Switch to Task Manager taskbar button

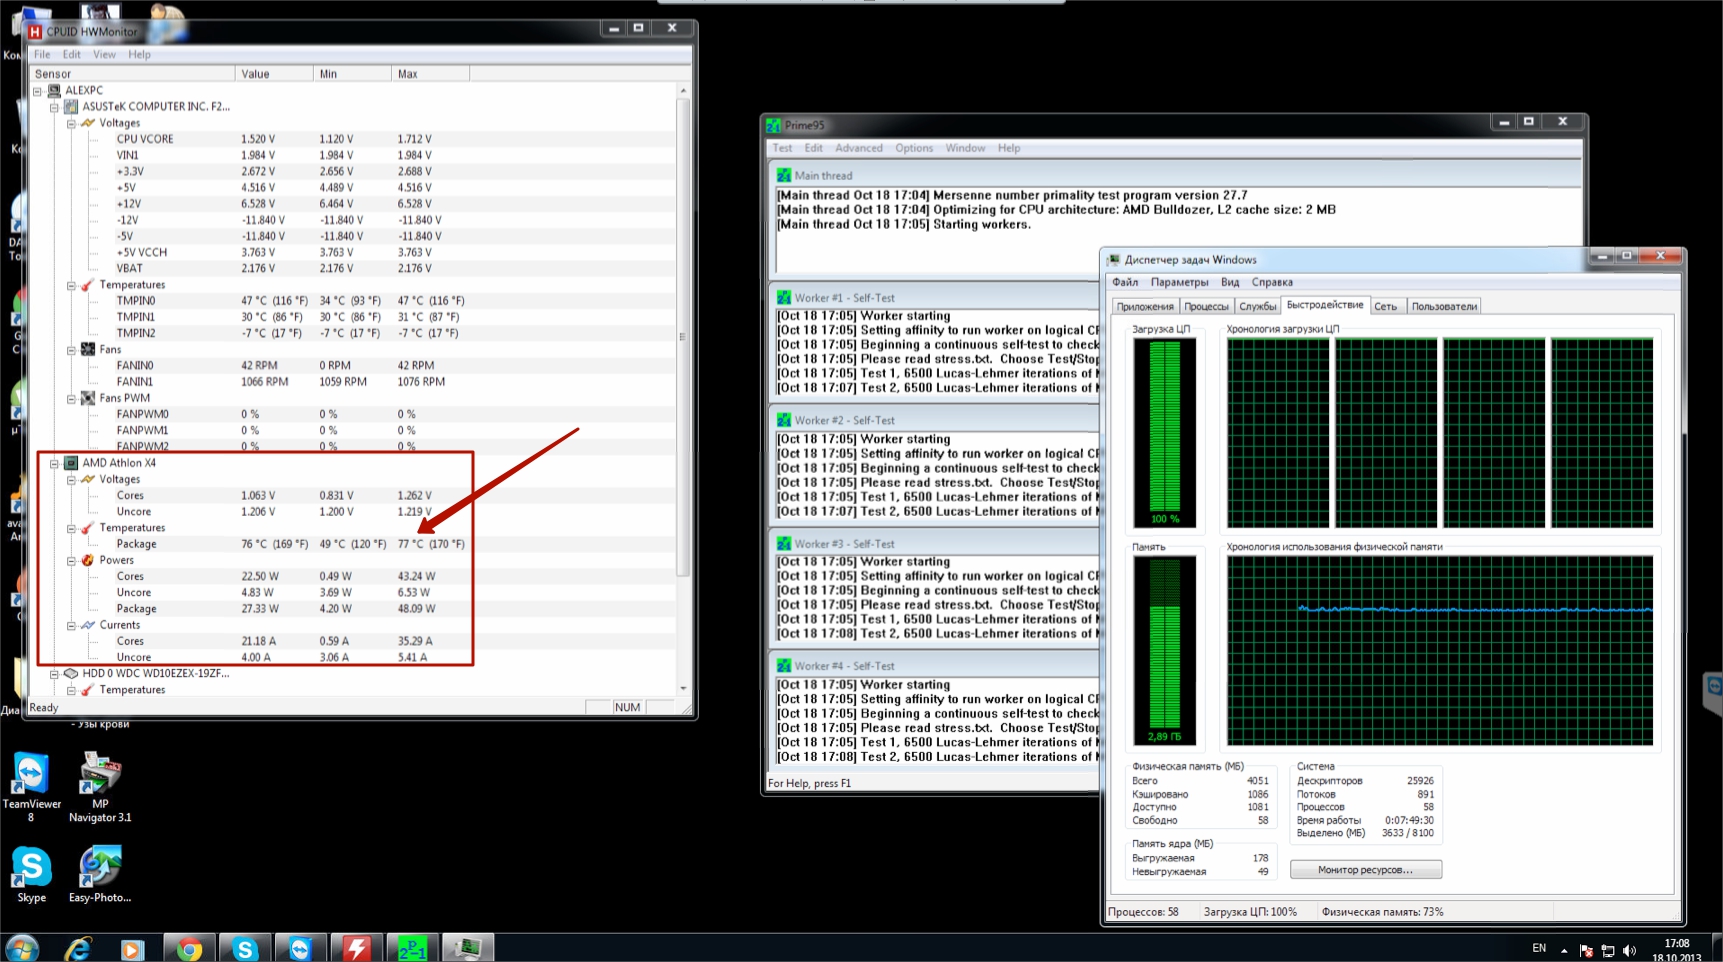click(x=468, y=948)
